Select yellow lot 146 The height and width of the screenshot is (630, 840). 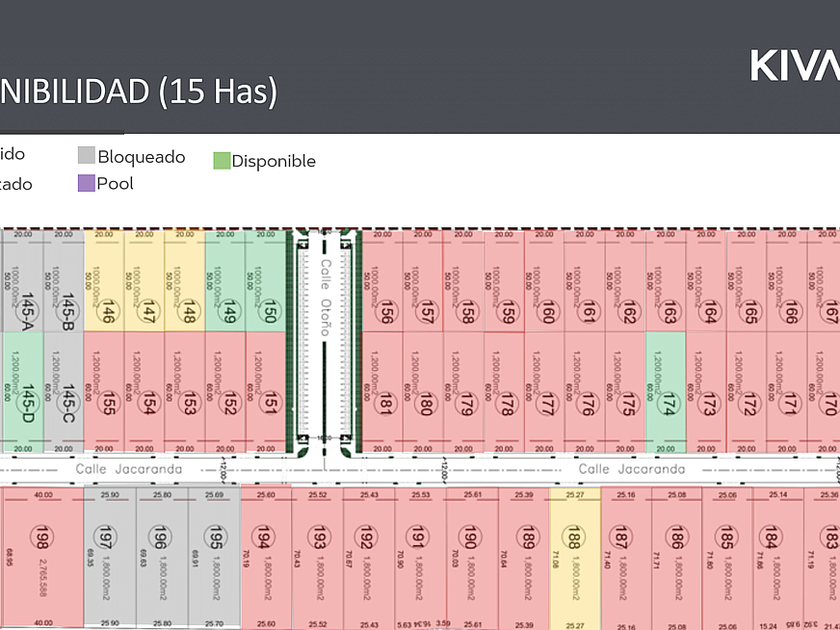click(x=104, y=281)
